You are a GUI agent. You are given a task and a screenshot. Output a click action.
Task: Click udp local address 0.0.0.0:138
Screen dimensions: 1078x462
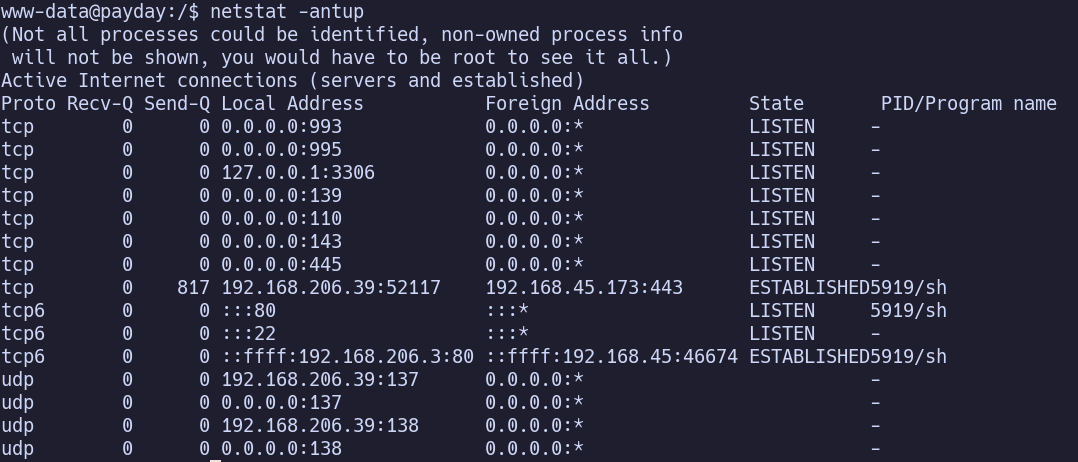point(281,449)
